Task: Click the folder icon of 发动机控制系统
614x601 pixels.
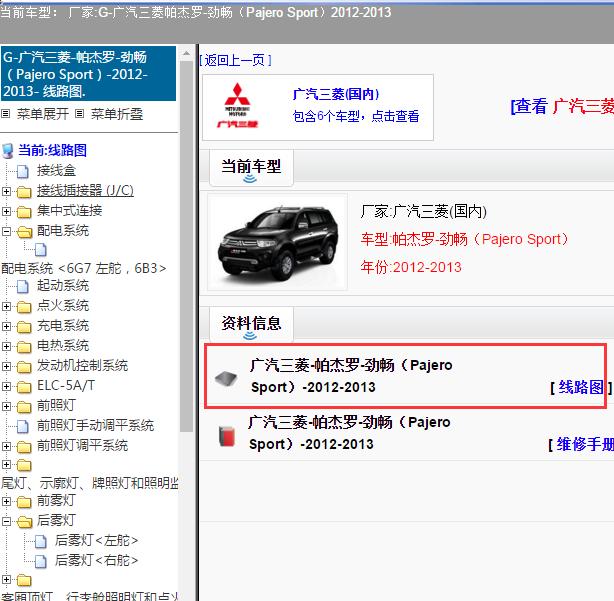Action: click(x=24, y=366)
